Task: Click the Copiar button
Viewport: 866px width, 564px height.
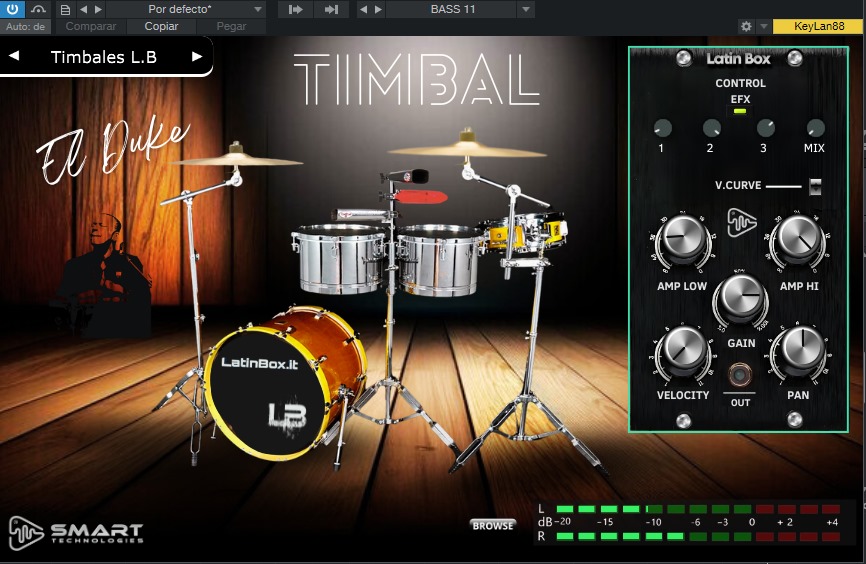Action: (x=161, y=27)
